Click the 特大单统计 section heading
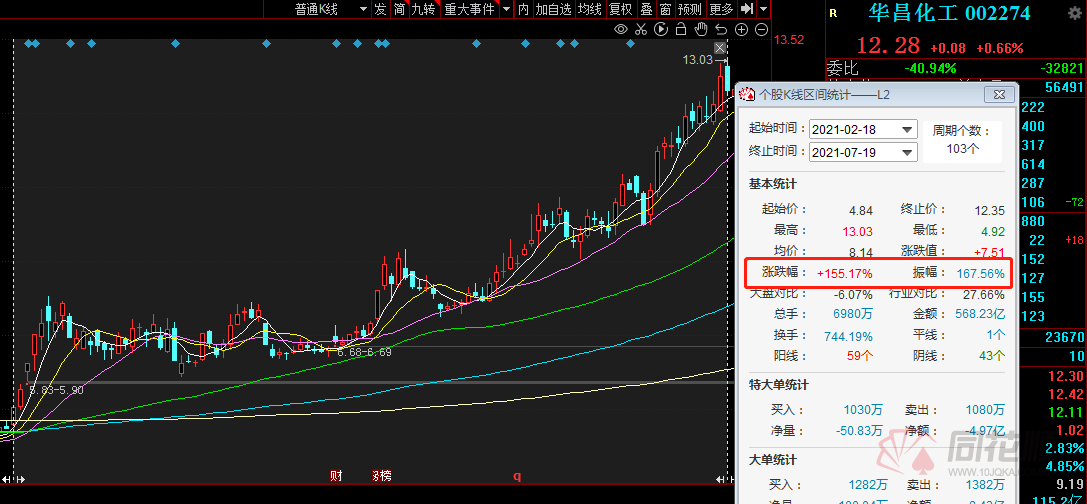This screenshot has width=1087, height=504. pos(778,385)
